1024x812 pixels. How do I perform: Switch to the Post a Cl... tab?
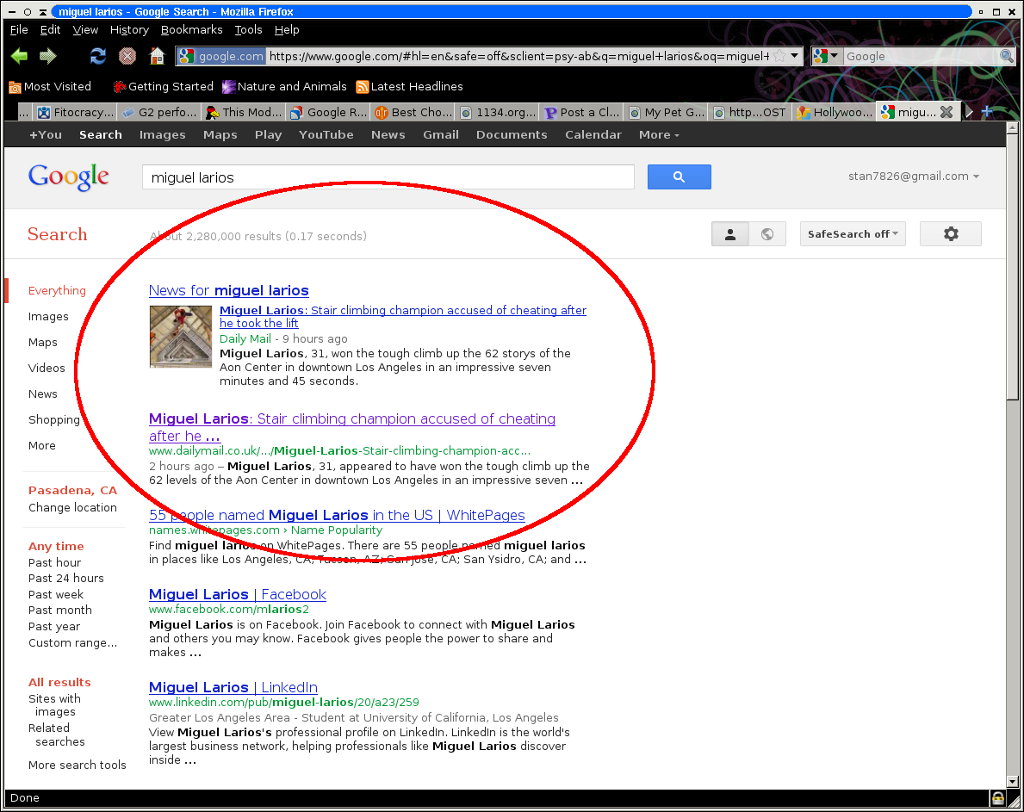tap(581, 112)
